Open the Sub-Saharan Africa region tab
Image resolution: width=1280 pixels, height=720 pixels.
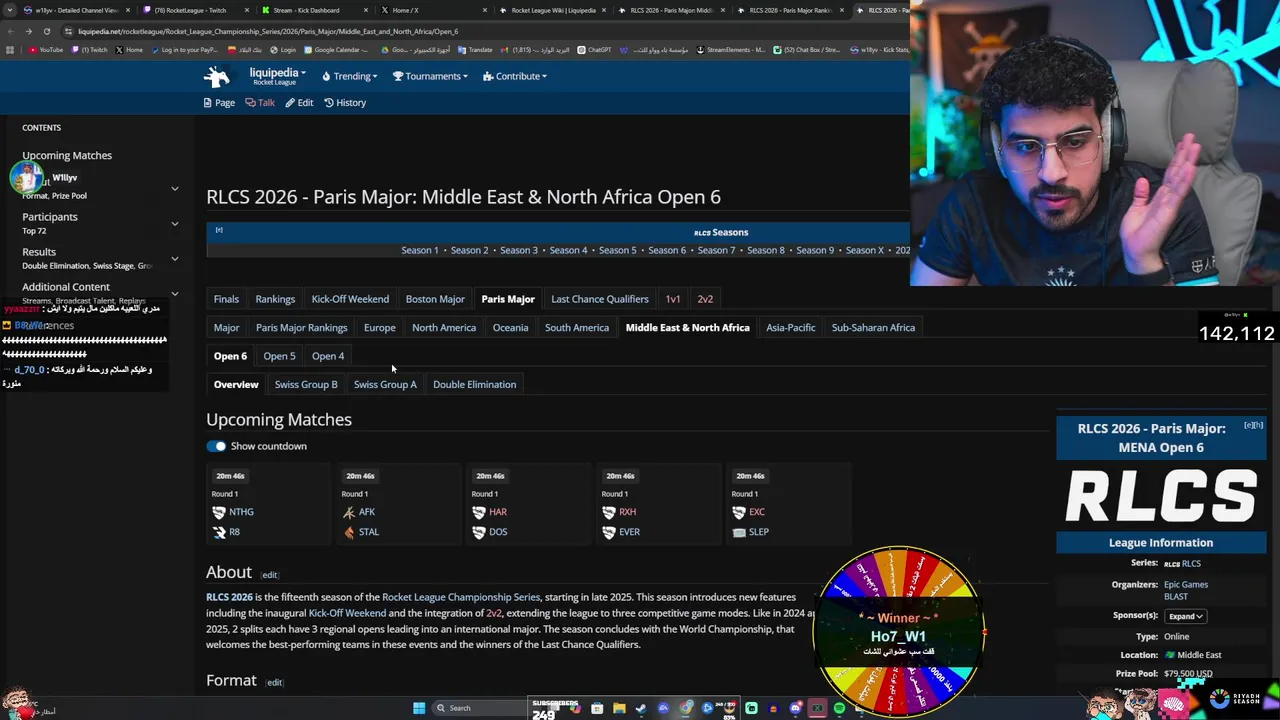[x=873, y=328]
